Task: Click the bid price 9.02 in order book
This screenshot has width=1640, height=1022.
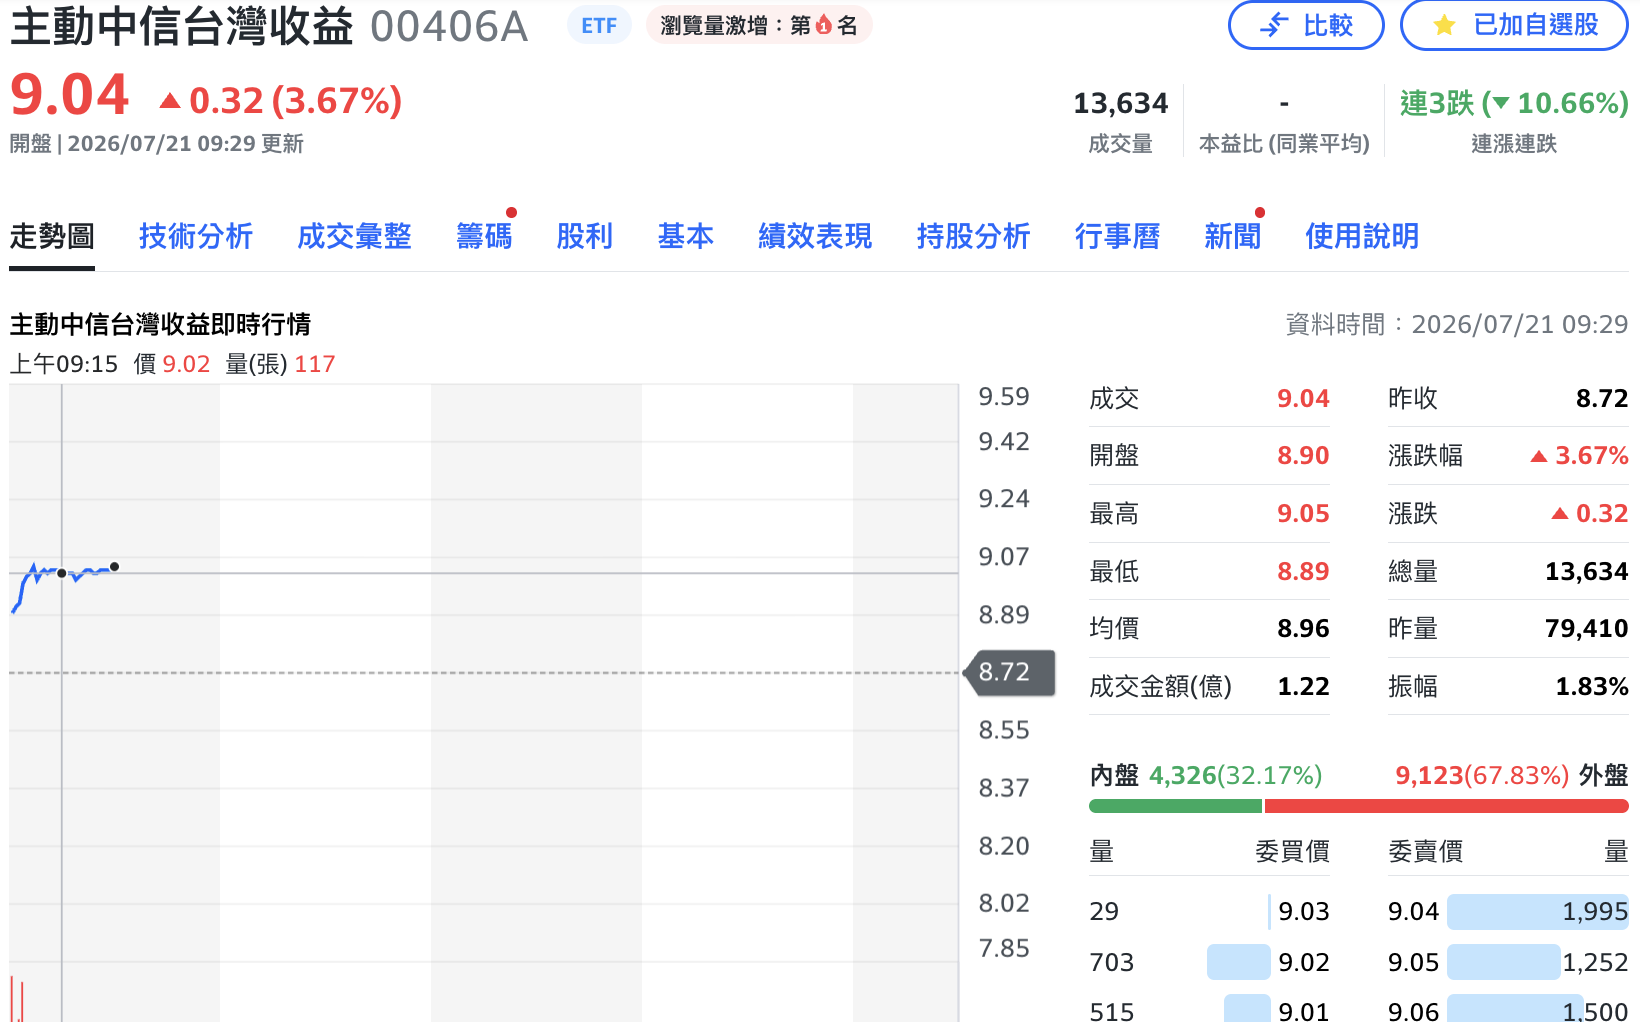Action: (1303, 963)
